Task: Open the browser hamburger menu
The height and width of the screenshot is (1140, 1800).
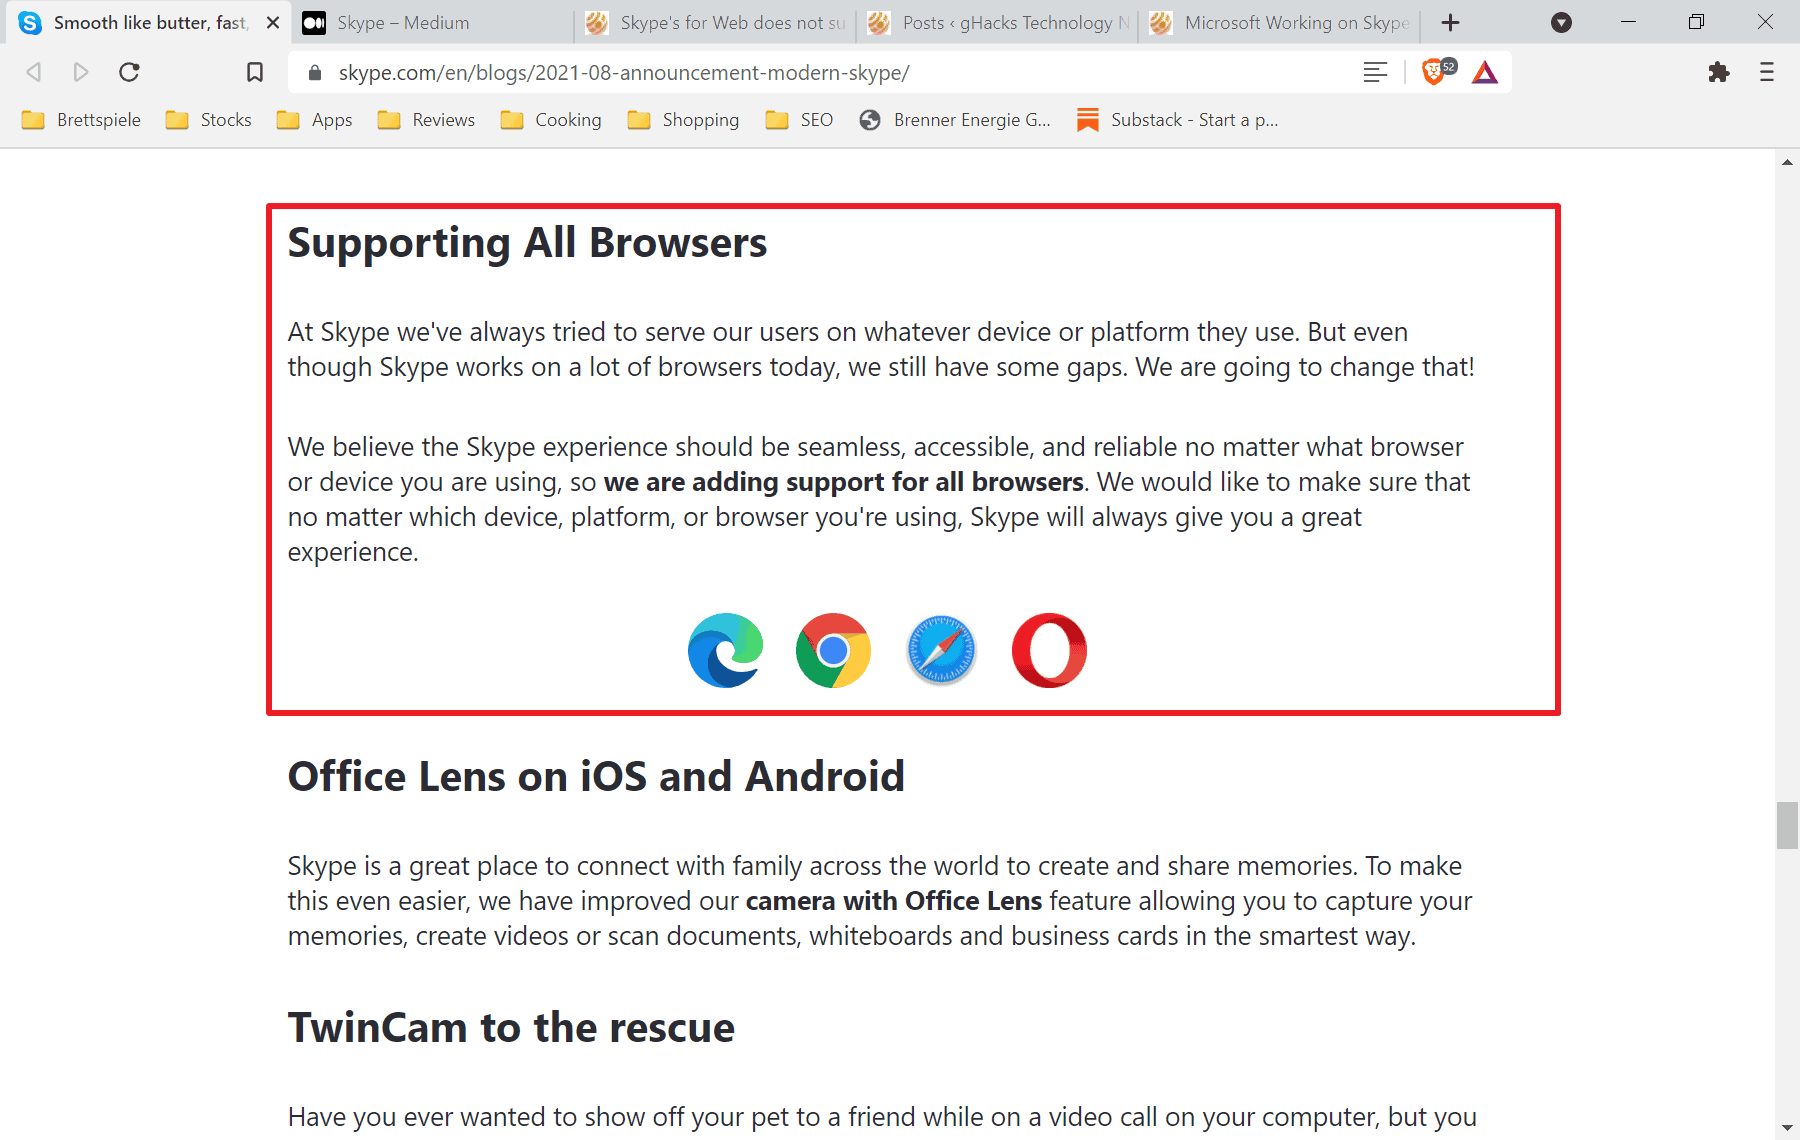Action: (1766, 72)
